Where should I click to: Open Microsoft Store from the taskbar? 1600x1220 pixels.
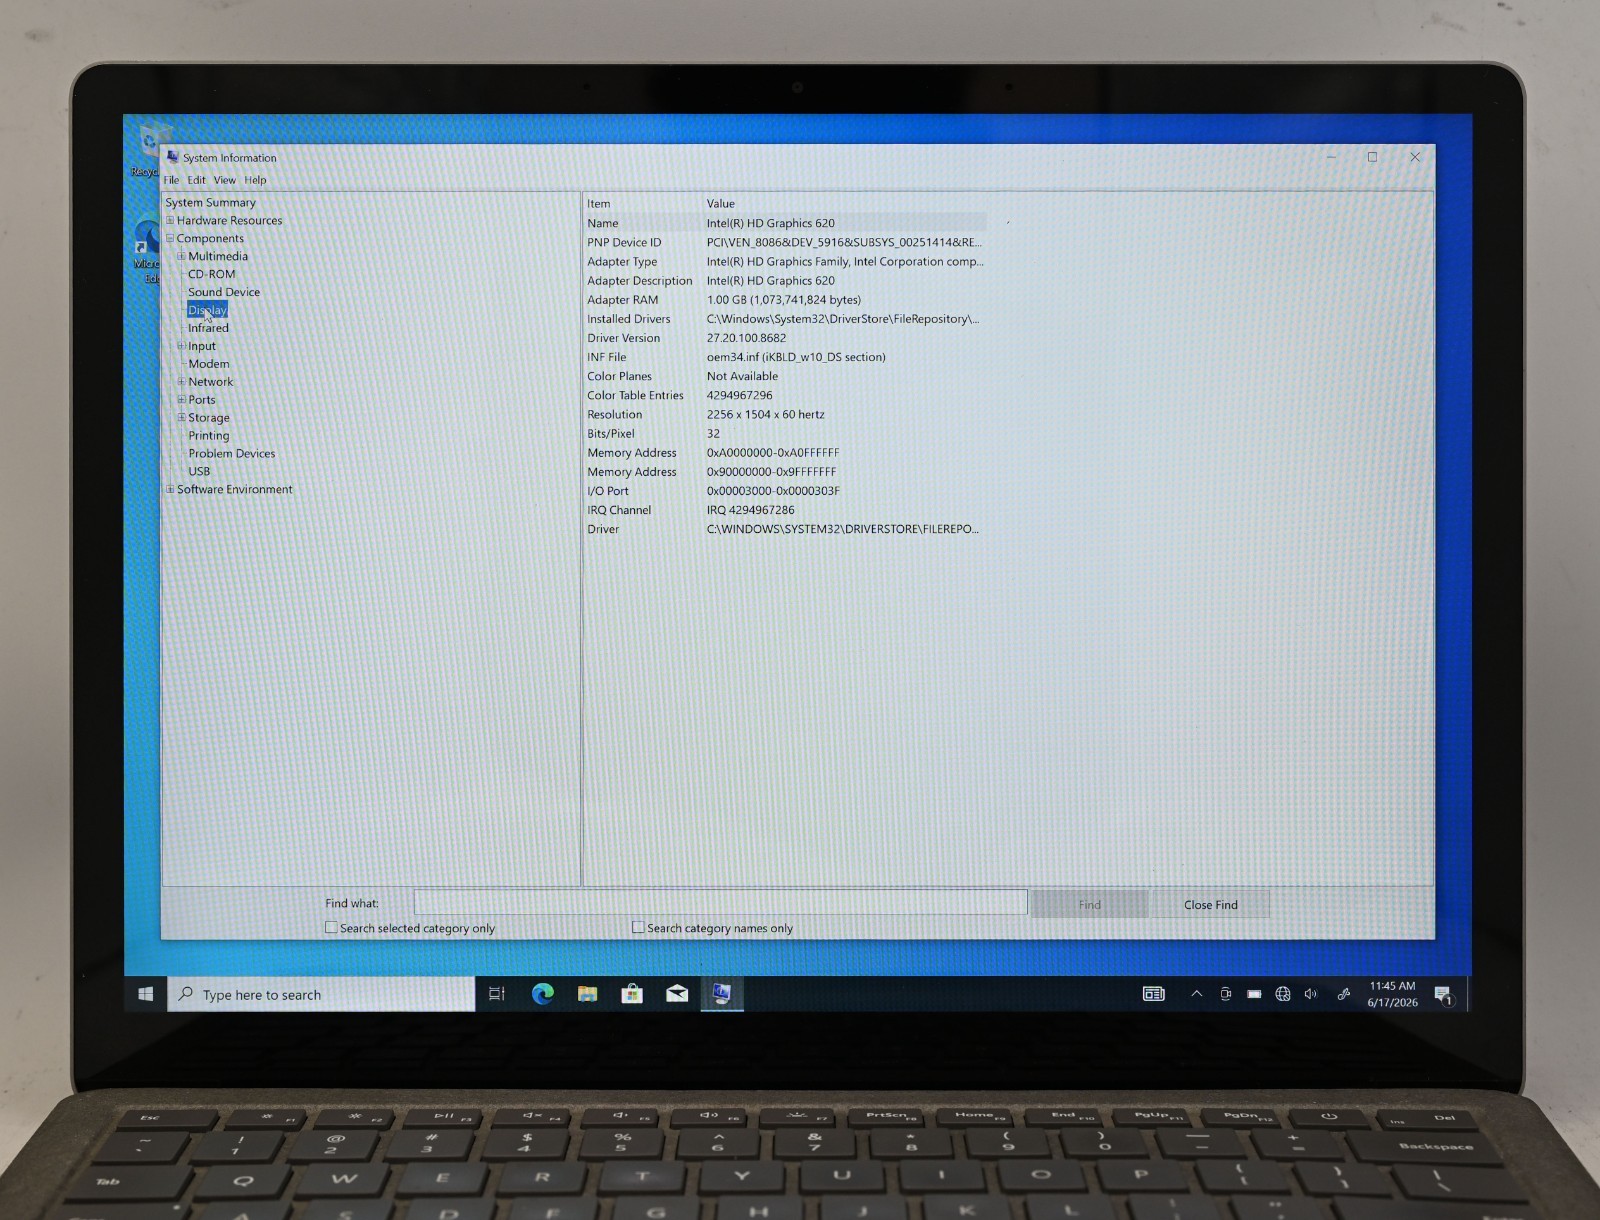click(x=632, y=994)
